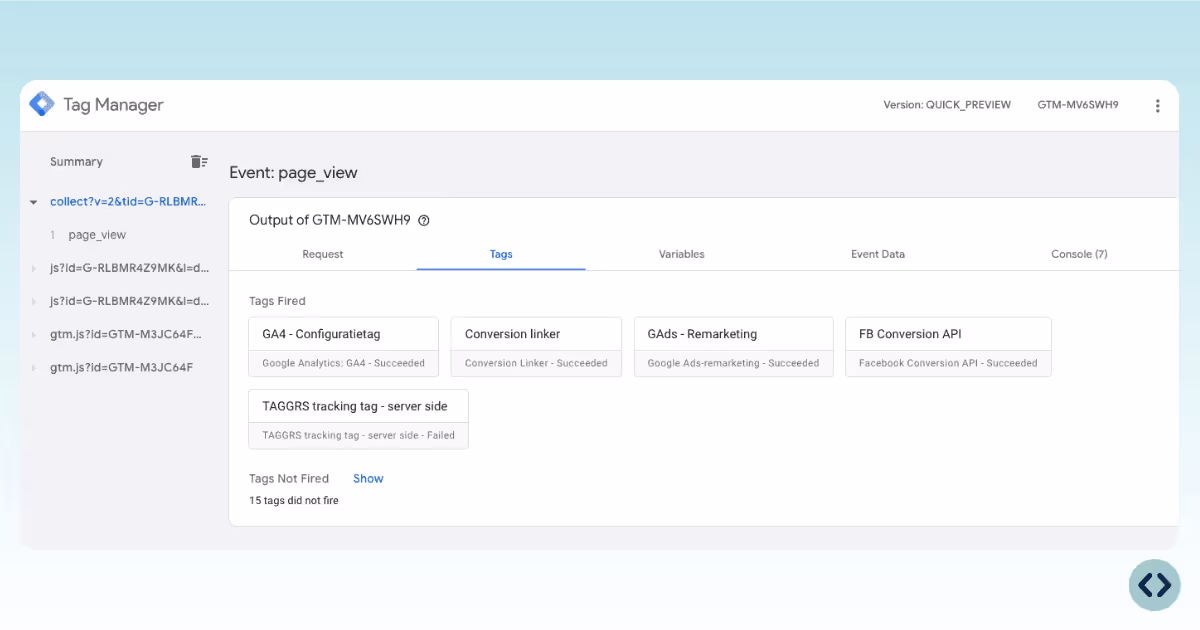Click the Output of GTM-MV6SWH9 title
The image size is (1200, 630).
(x=330, y=221)
